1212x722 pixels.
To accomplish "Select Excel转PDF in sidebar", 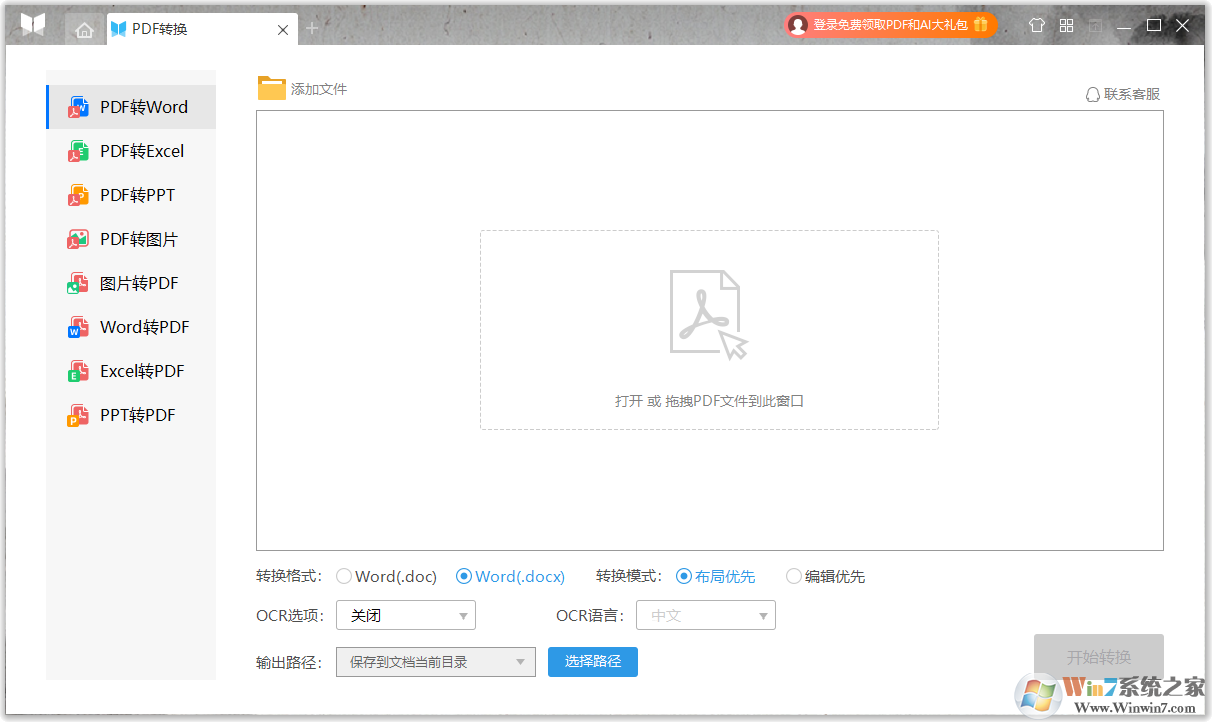I will point(131,371).
